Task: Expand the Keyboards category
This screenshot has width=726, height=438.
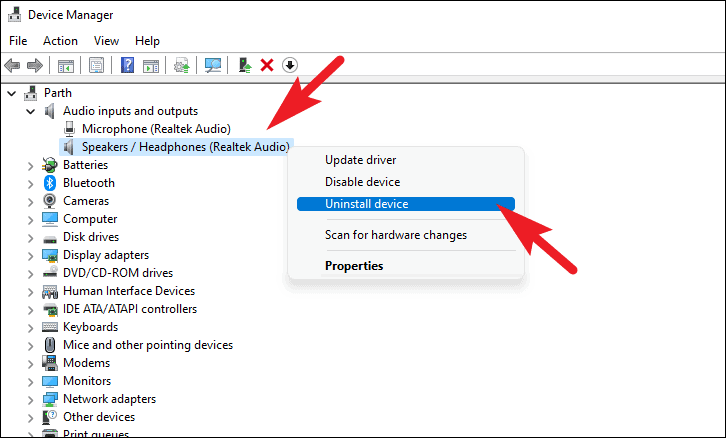Action: 31,328
